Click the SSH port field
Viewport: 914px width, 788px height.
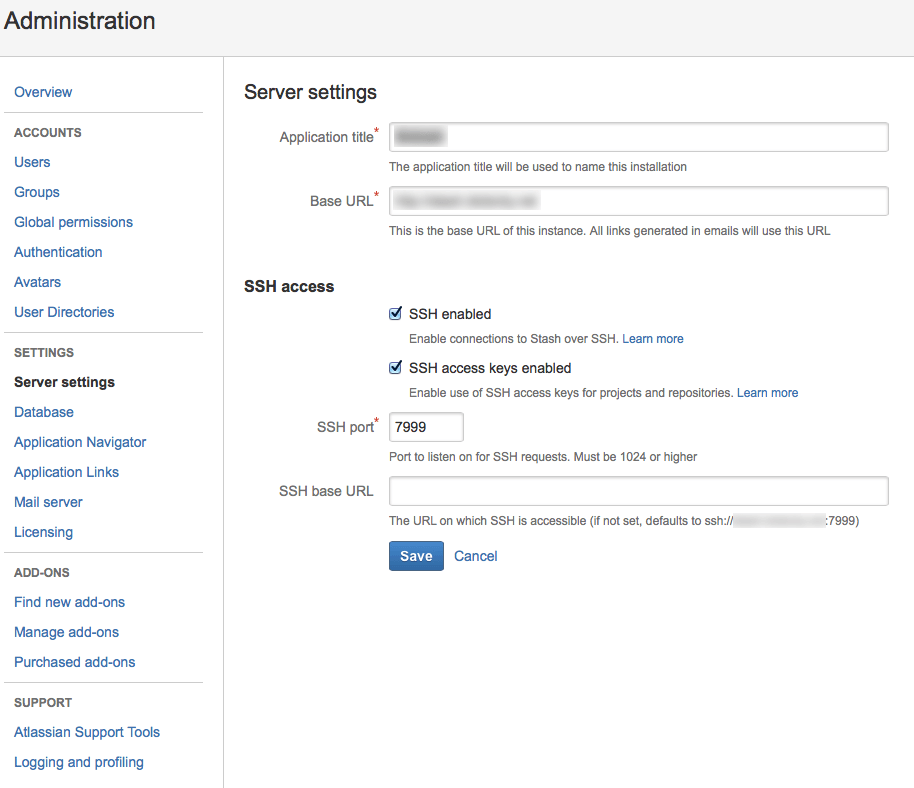tap(426, 427)
